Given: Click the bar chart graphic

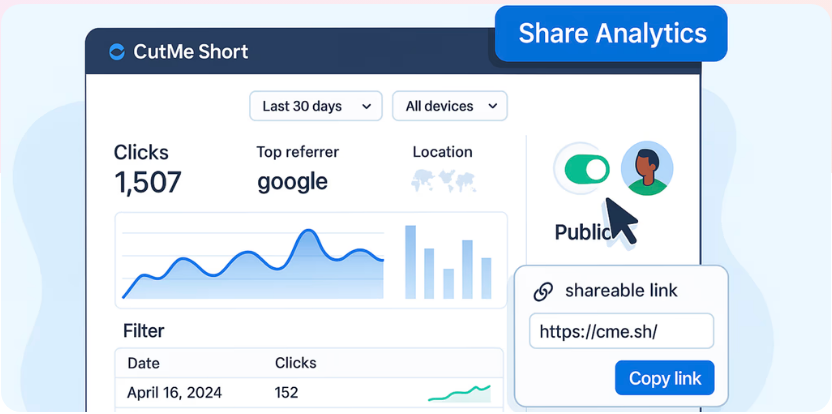Looking at the screenshot, I should coord(448,262).
